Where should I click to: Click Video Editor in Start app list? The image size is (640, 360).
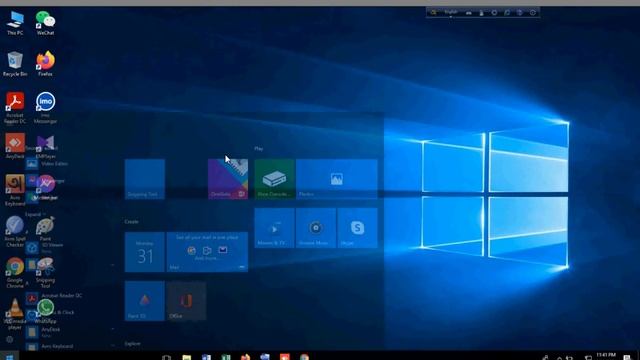(54, 164)
